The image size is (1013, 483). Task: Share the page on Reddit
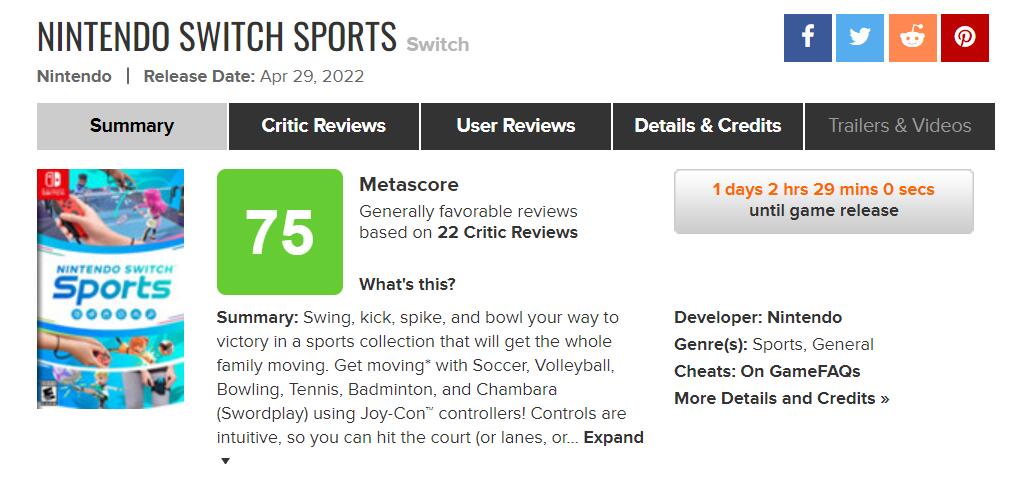point(912,38)
